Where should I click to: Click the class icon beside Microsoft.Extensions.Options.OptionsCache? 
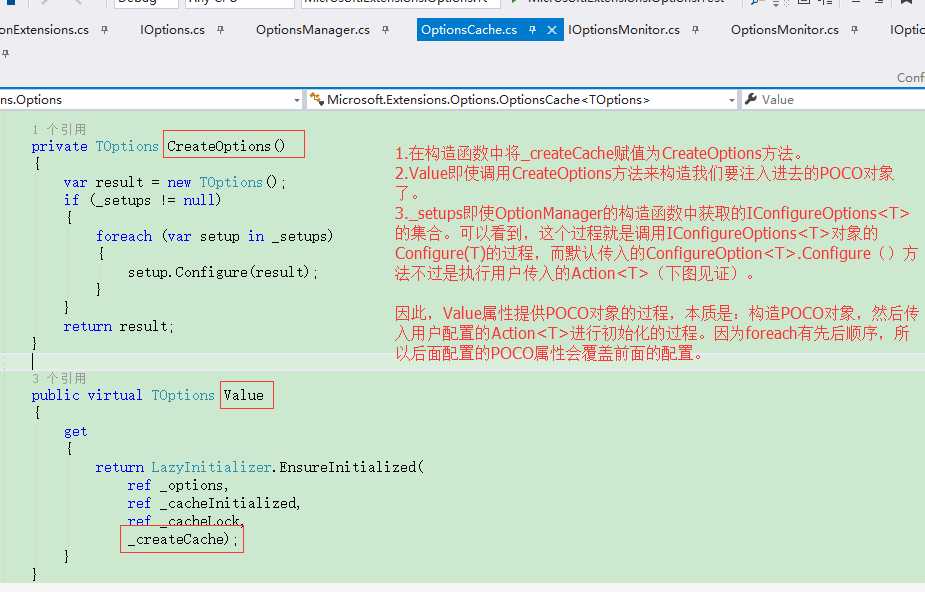tap(317, 99)
